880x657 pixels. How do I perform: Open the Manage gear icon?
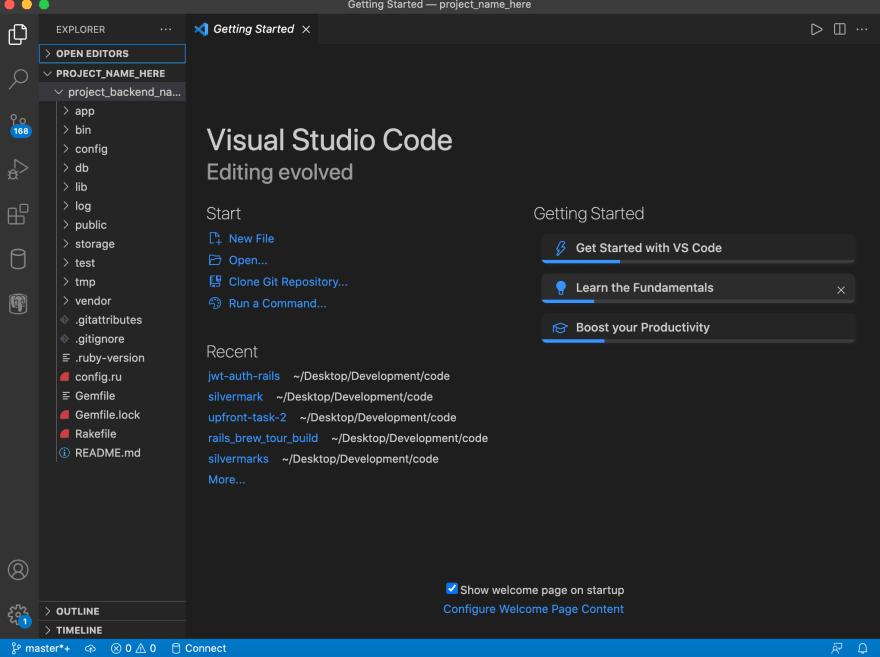pyautogui.click(x=18, y=615)
